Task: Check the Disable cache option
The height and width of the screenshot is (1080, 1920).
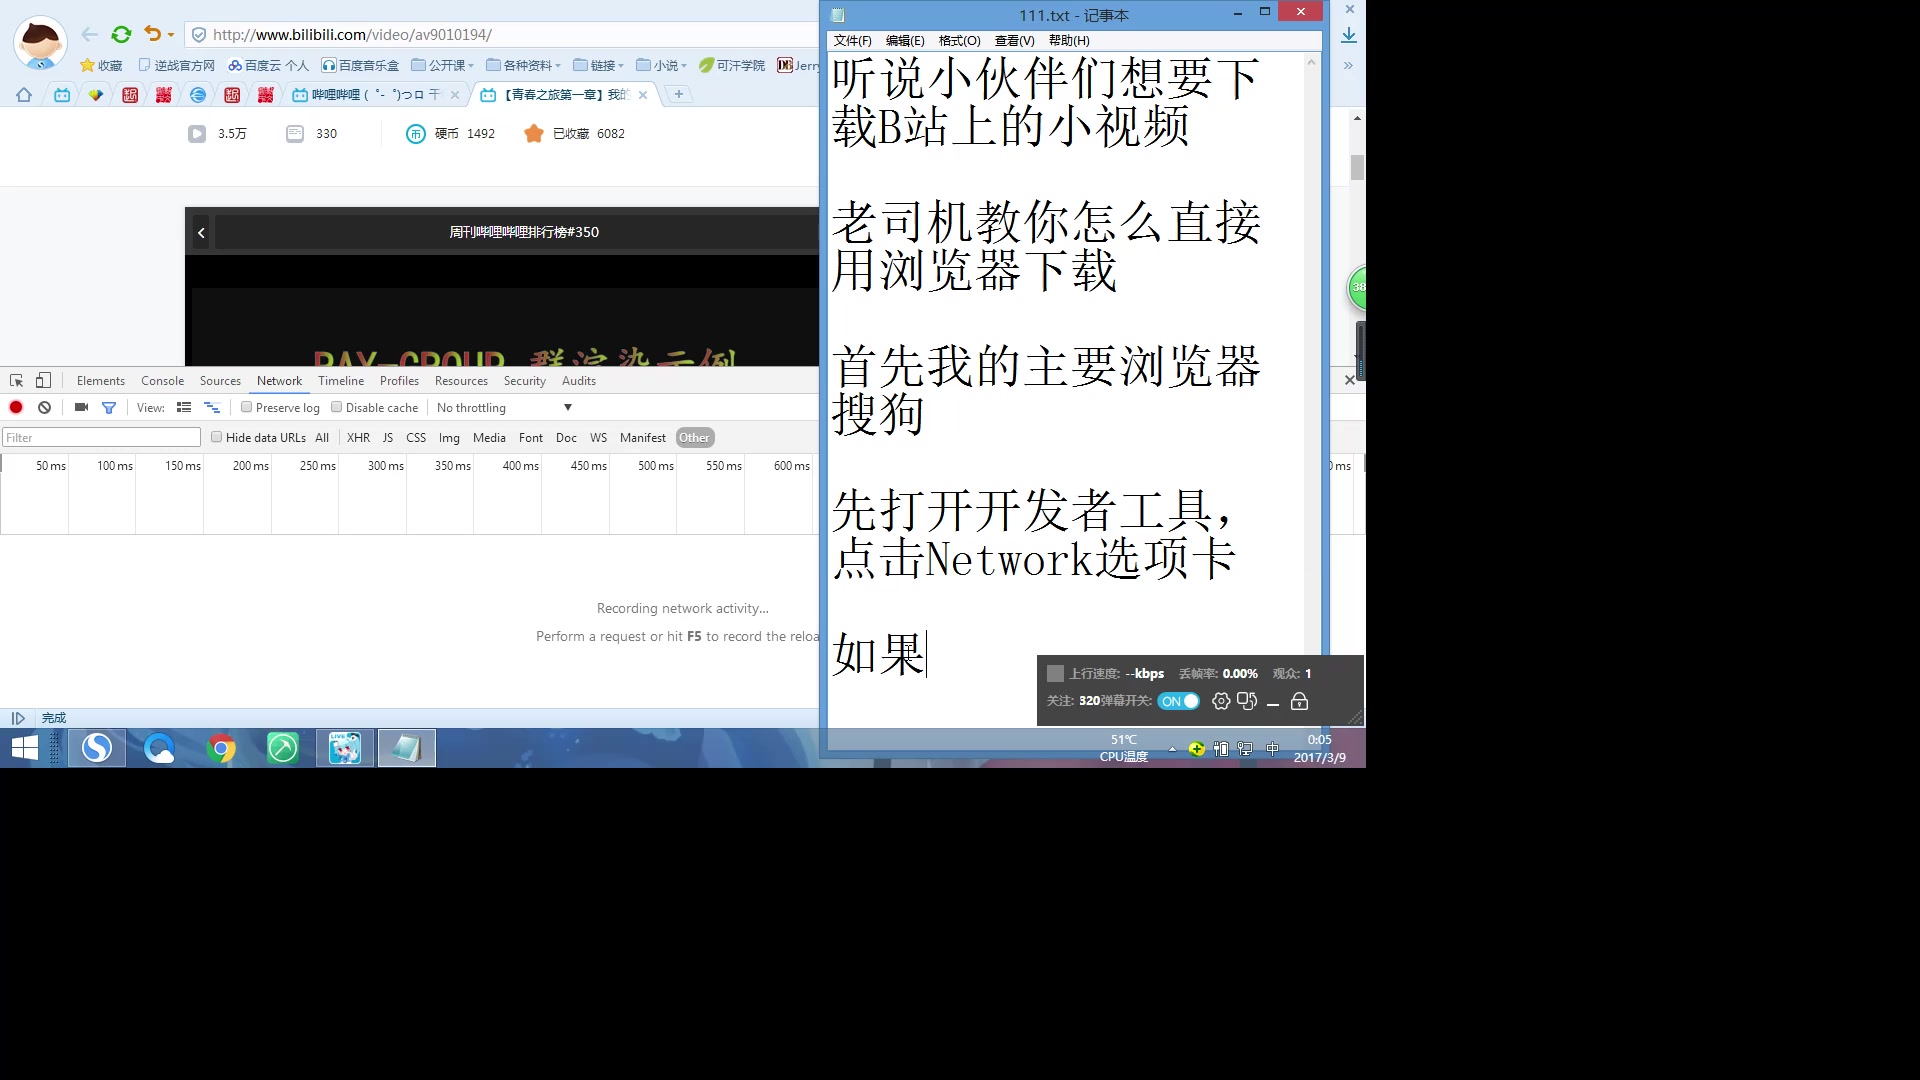Action: [337, 407]
